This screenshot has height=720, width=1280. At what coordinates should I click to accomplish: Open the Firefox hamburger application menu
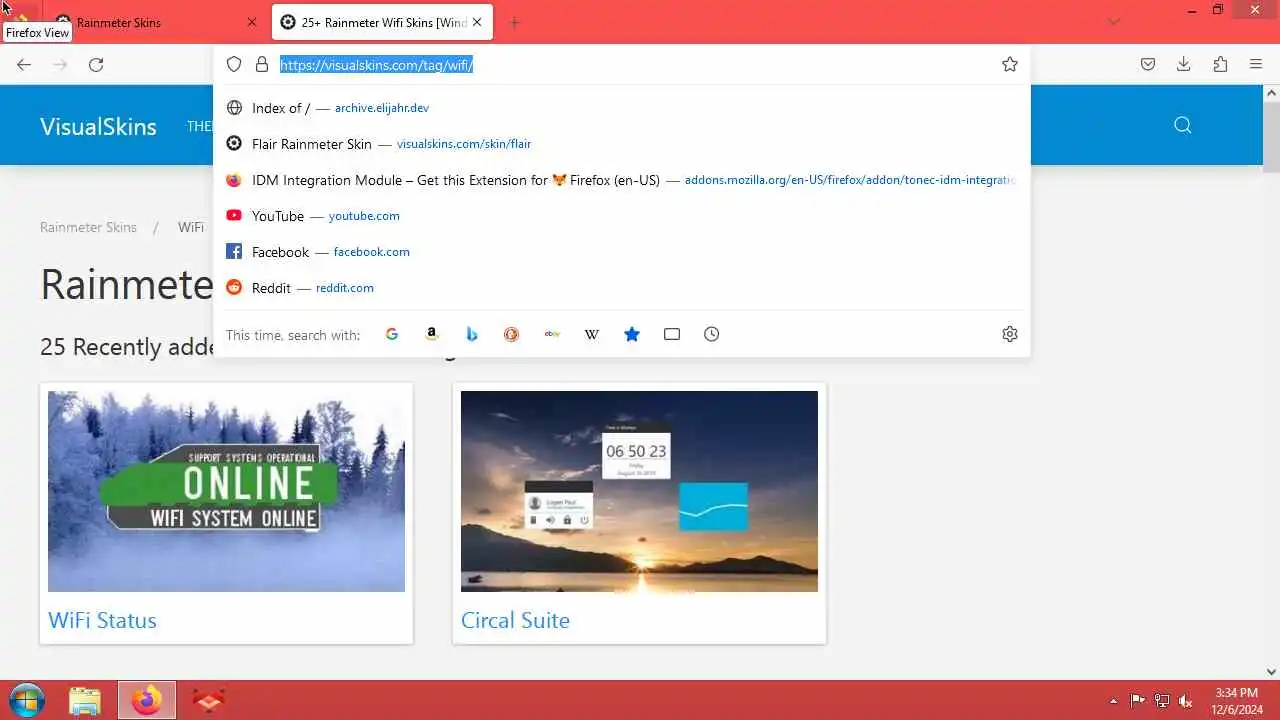[x=1256, y=64]
